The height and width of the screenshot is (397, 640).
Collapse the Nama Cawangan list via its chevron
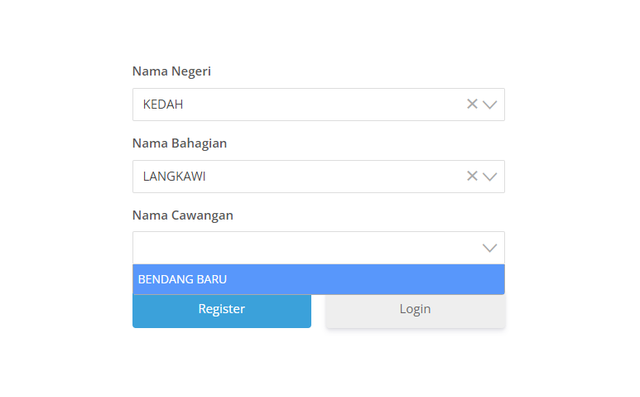click(x=489, y=248)
